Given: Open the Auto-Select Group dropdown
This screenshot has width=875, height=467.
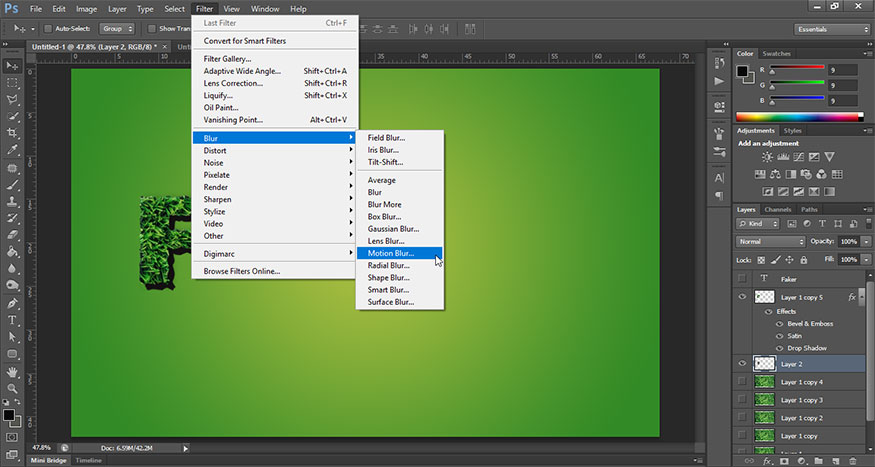Looking at the screenshot, I should [x=117, y=28].
